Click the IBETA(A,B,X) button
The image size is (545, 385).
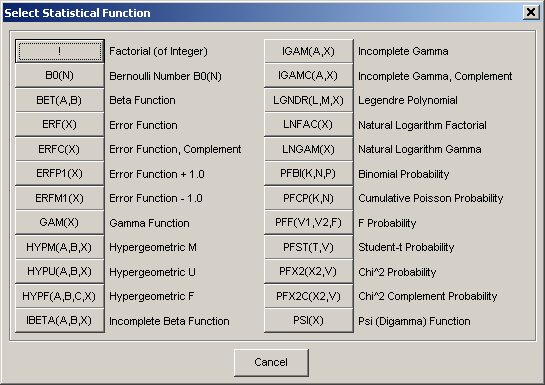tap(59, 320)
